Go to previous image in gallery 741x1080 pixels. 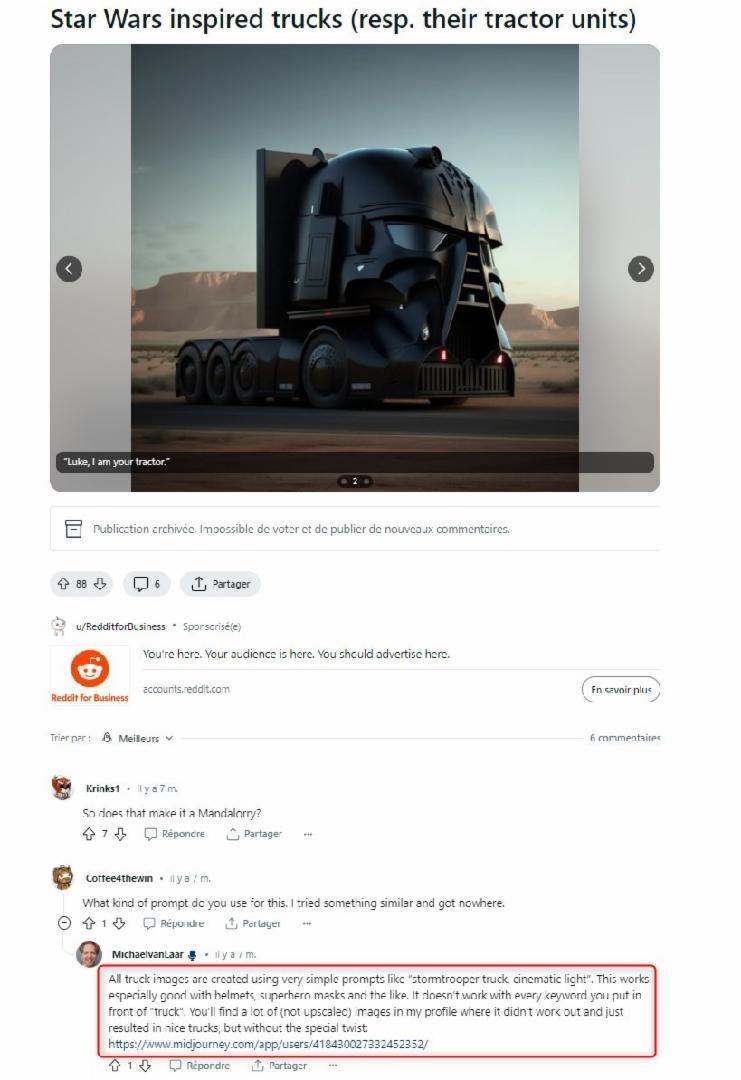[69, 269]
